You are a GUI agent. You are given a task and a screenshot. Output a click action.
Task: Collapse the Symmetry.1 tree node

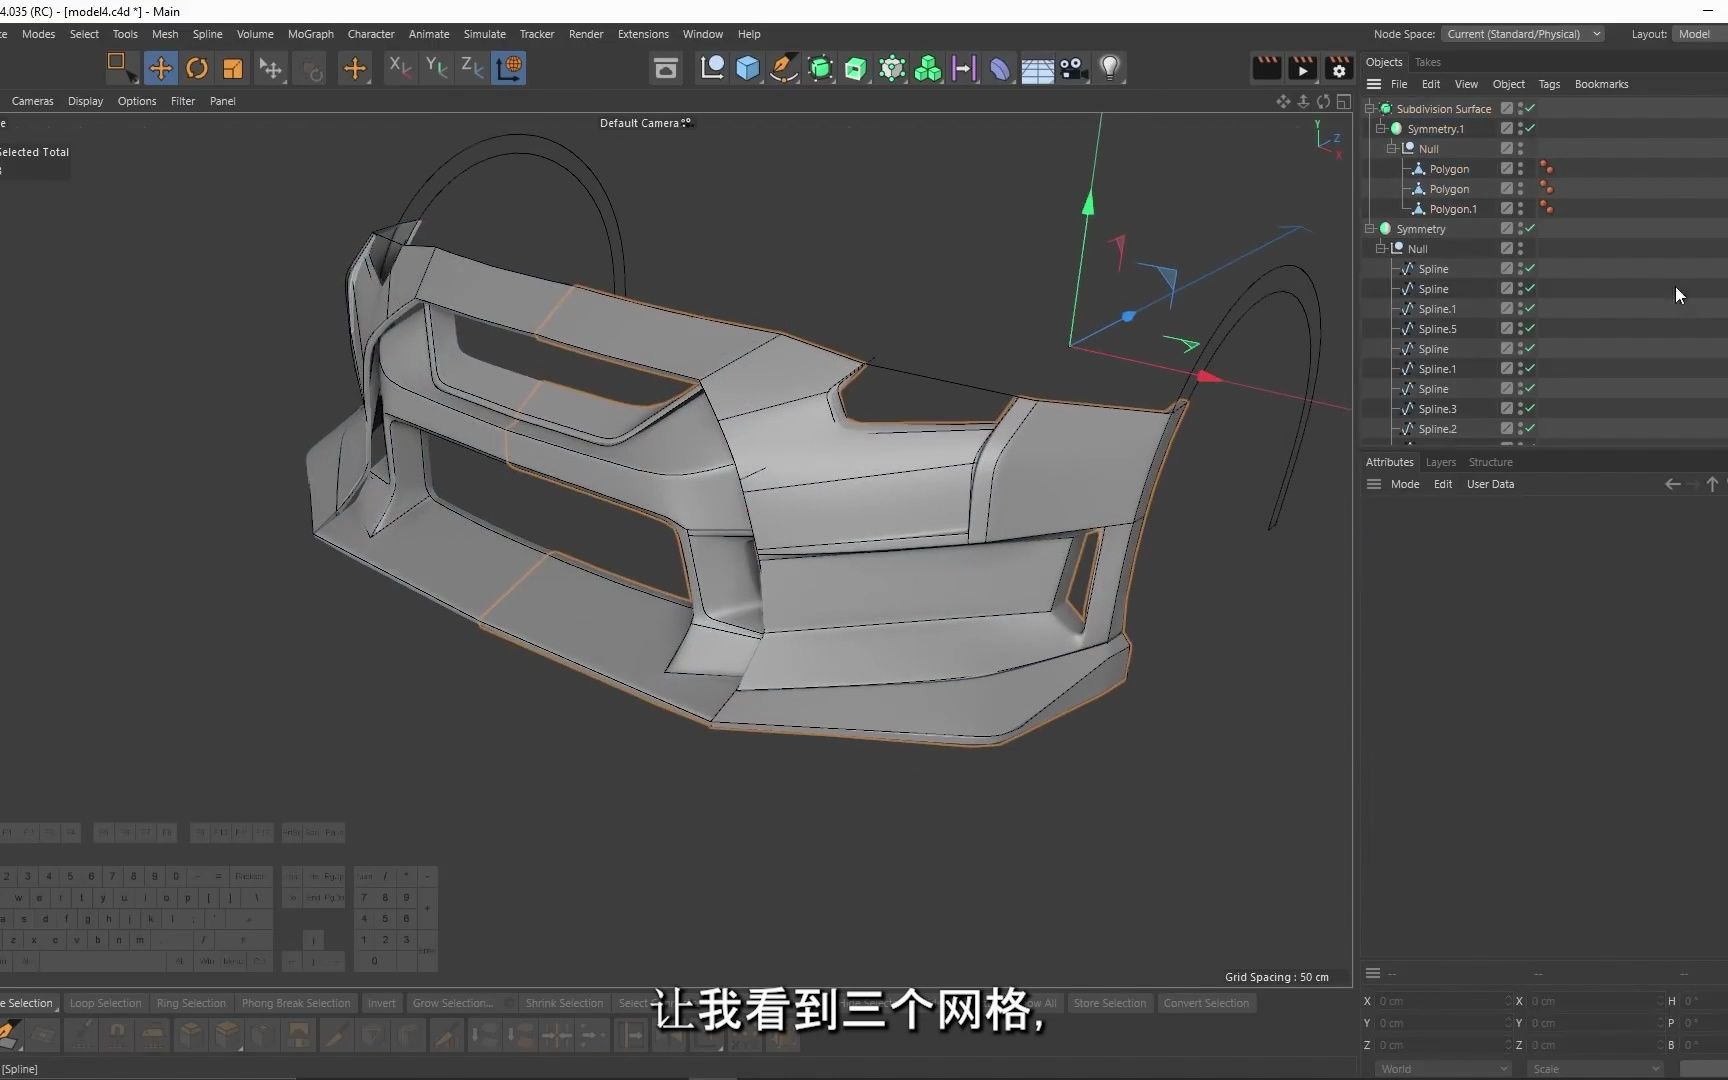pos(1381,128)
